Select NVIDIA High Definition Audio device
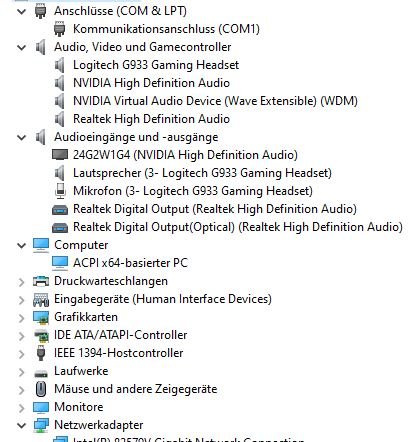Screen dimensions: 417x442 pos(151,83)
